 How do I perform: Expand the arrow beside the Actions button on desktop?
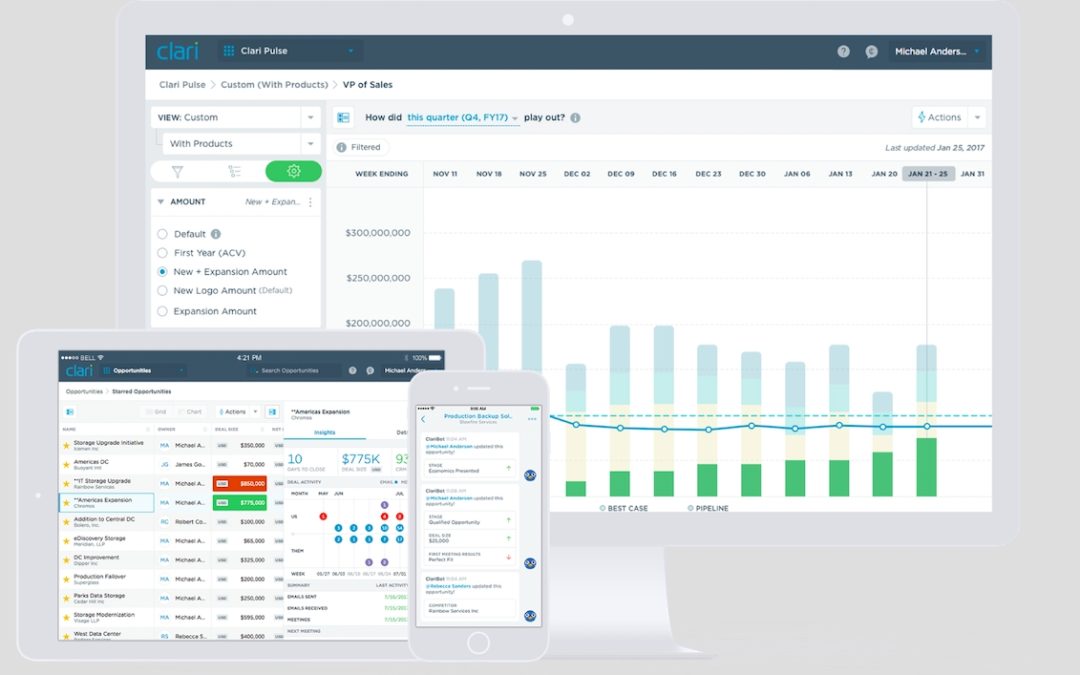977,118
